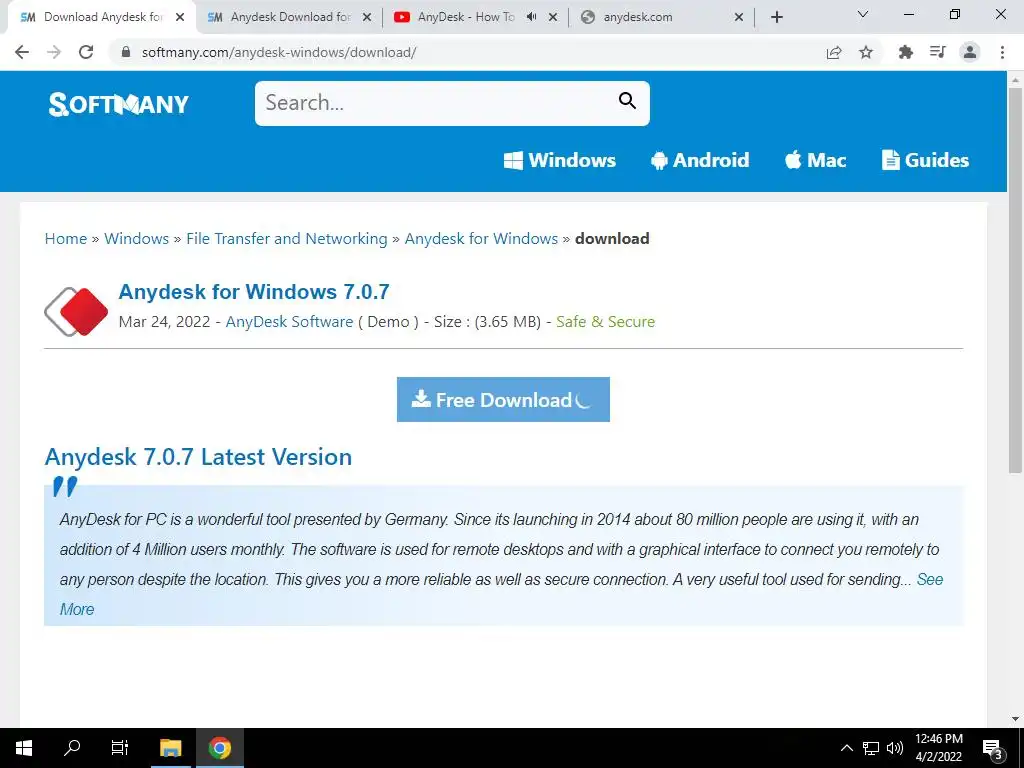Open Chrome three-dot menu

point(1002,52)
